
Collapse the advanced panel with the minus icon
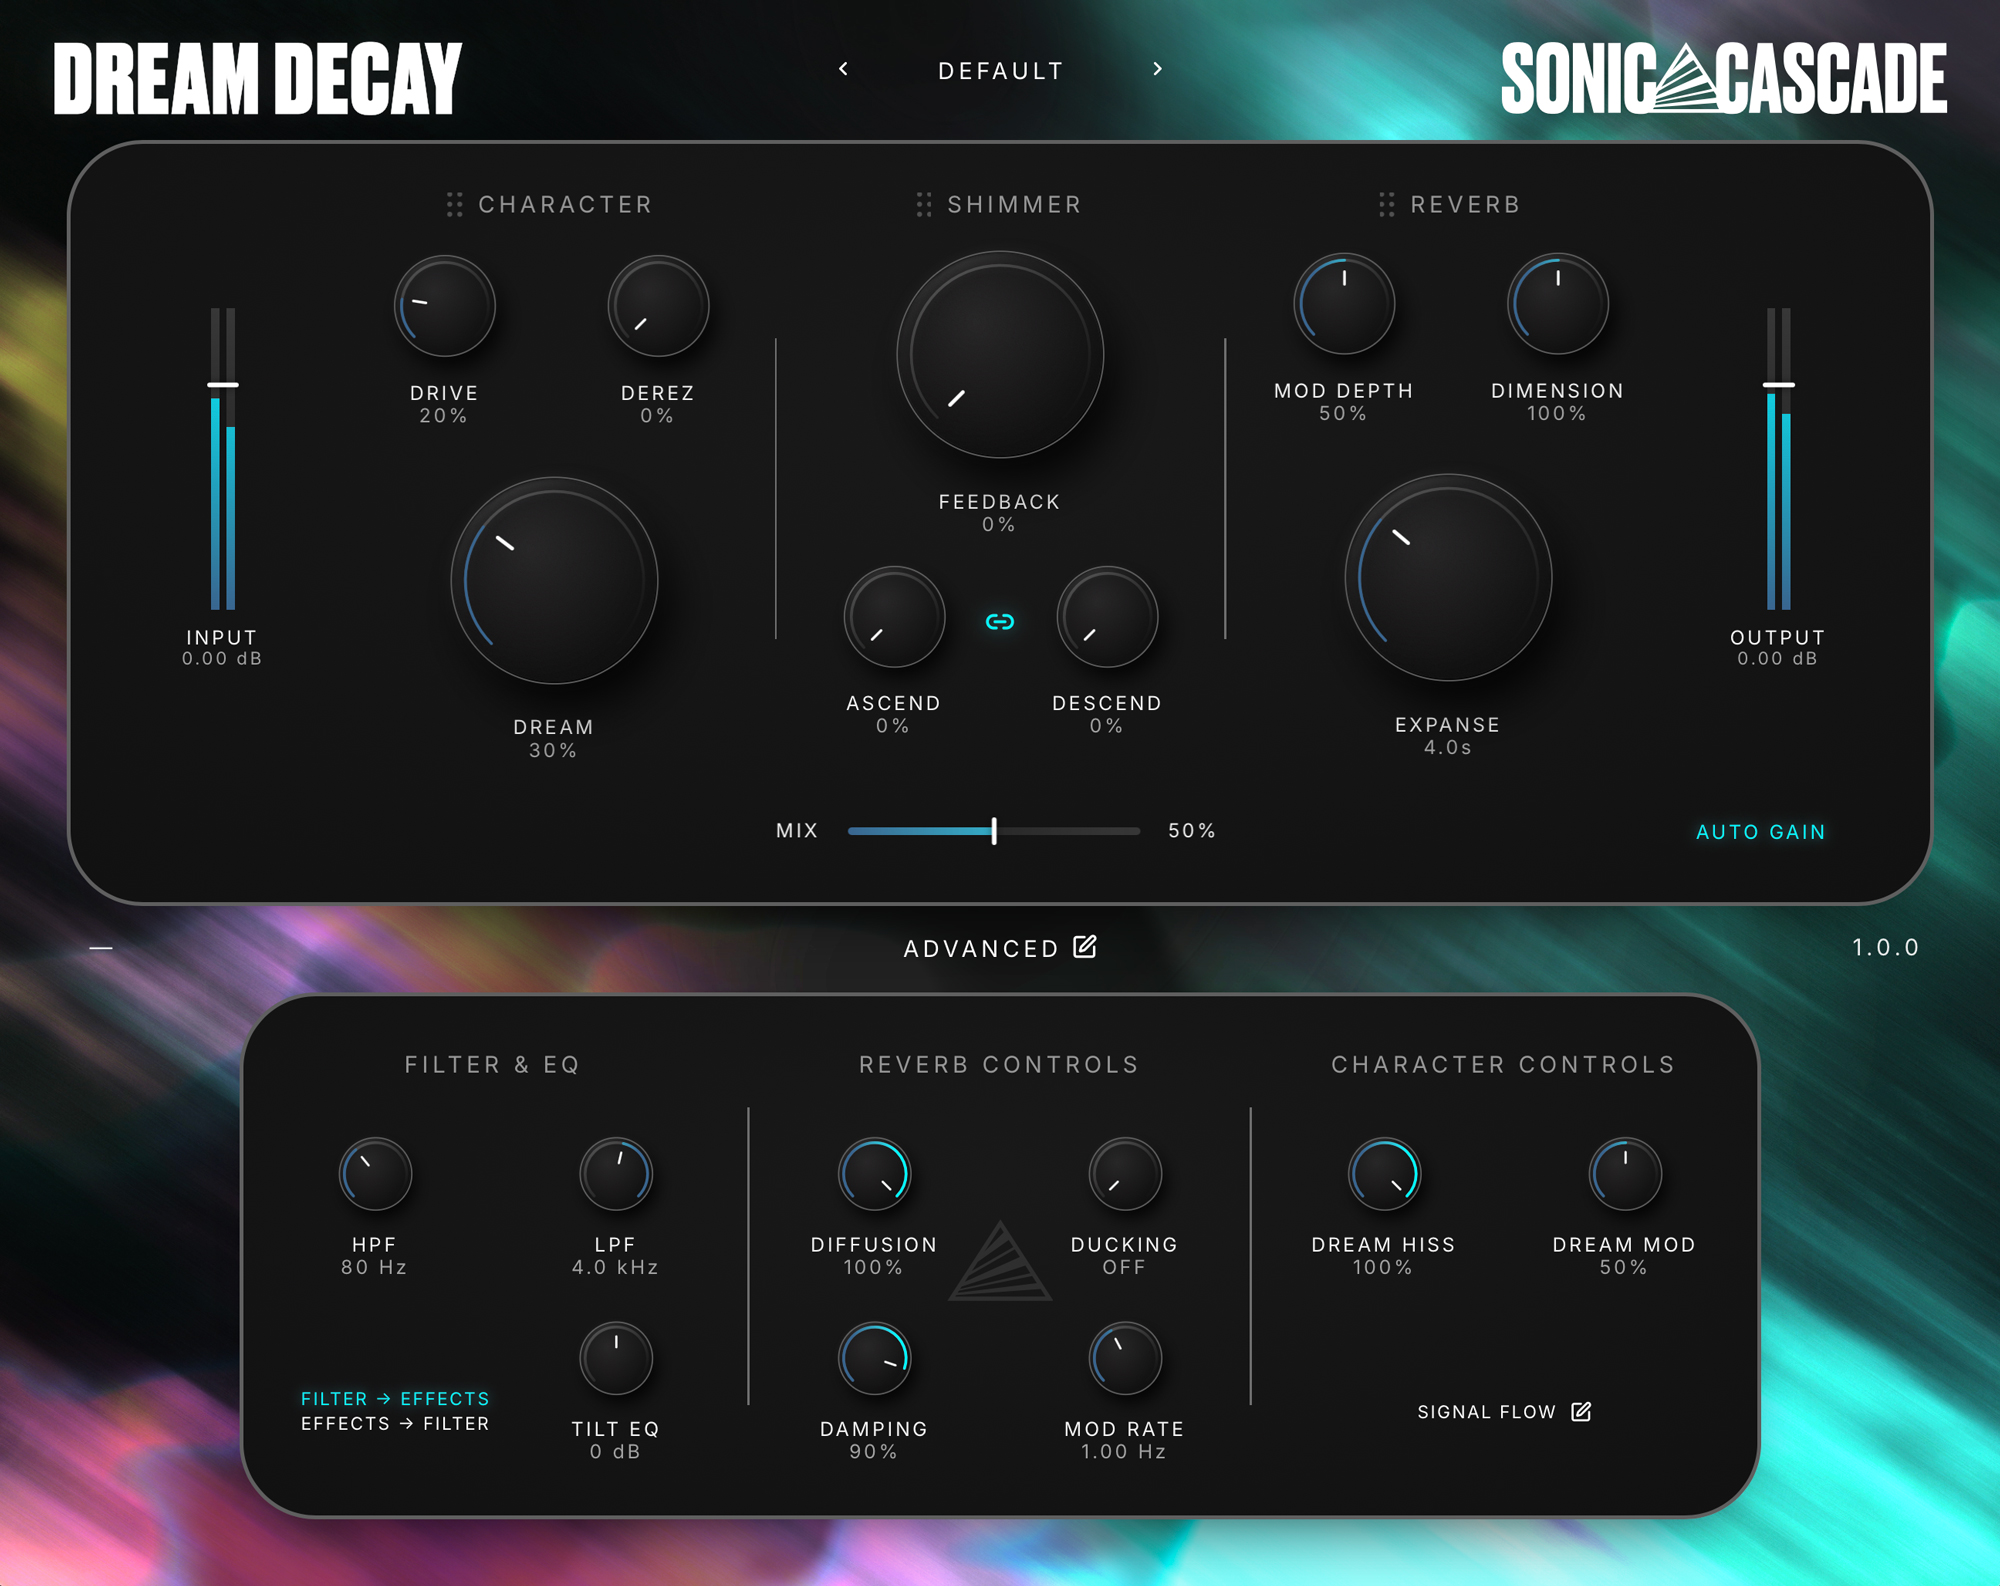click(x=101, y=947)
